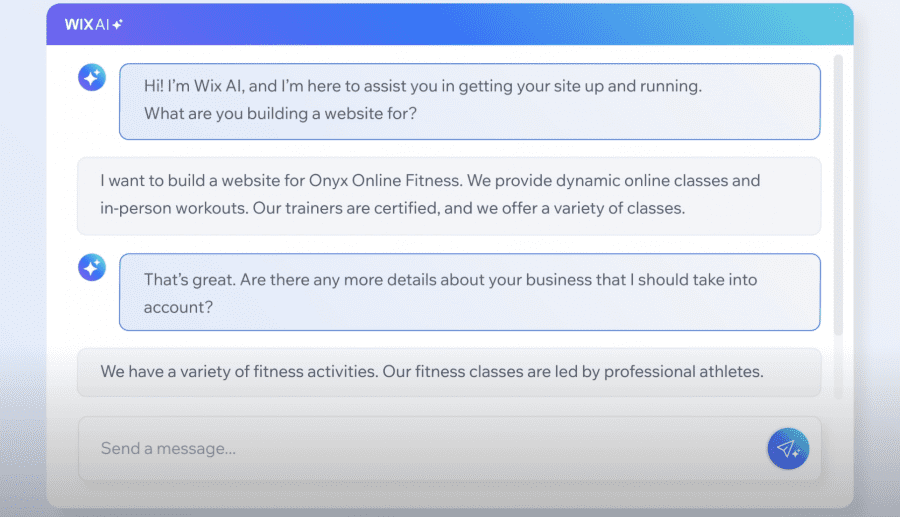The width and height of the screenshot is (900, 517).
Task: Click the sparkle star next to WIX AI logo
Action: tap(118, 24)
